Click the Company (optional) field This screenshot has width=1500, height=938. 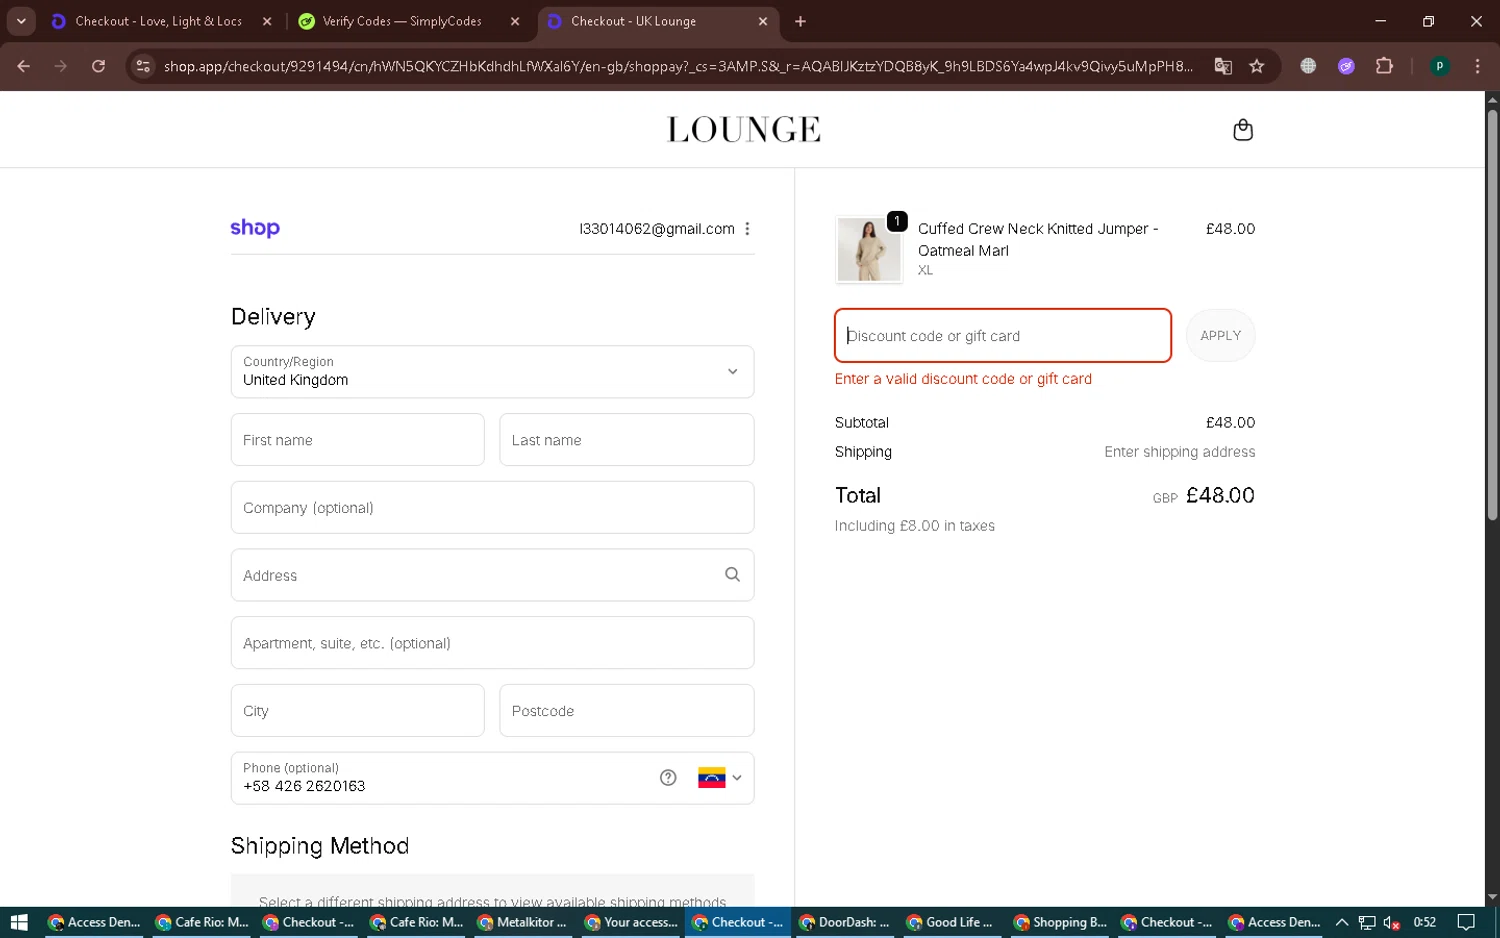coord(492,508)
